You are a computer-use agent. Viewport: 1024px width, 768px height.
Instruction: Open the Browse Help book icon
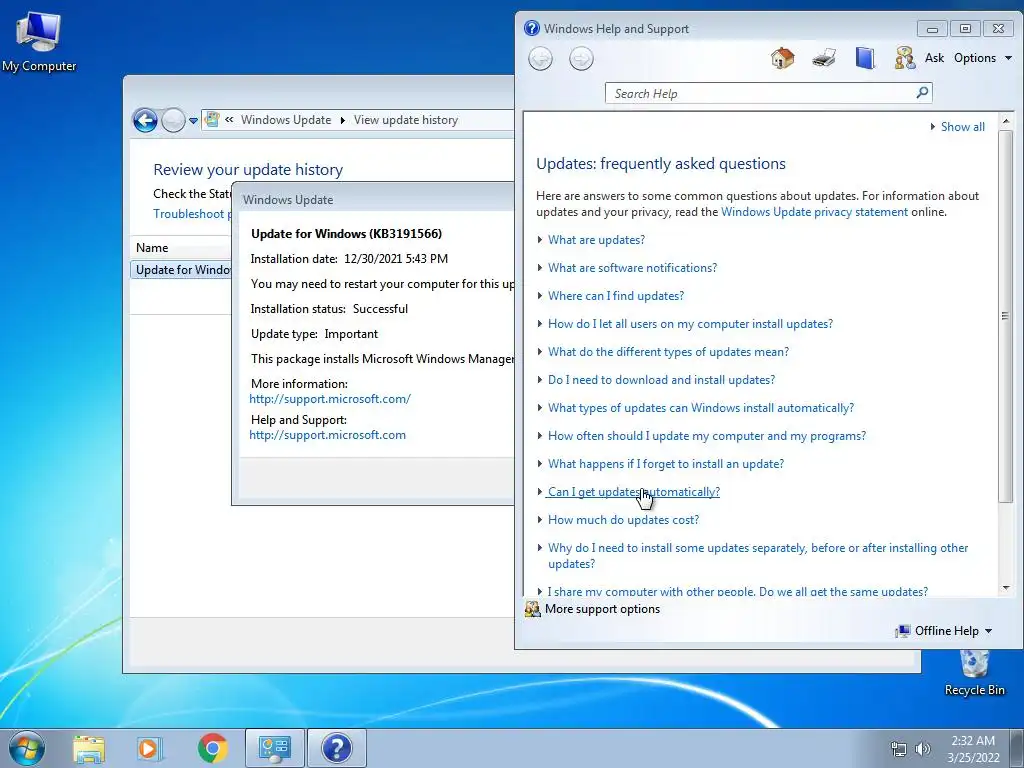865,58
